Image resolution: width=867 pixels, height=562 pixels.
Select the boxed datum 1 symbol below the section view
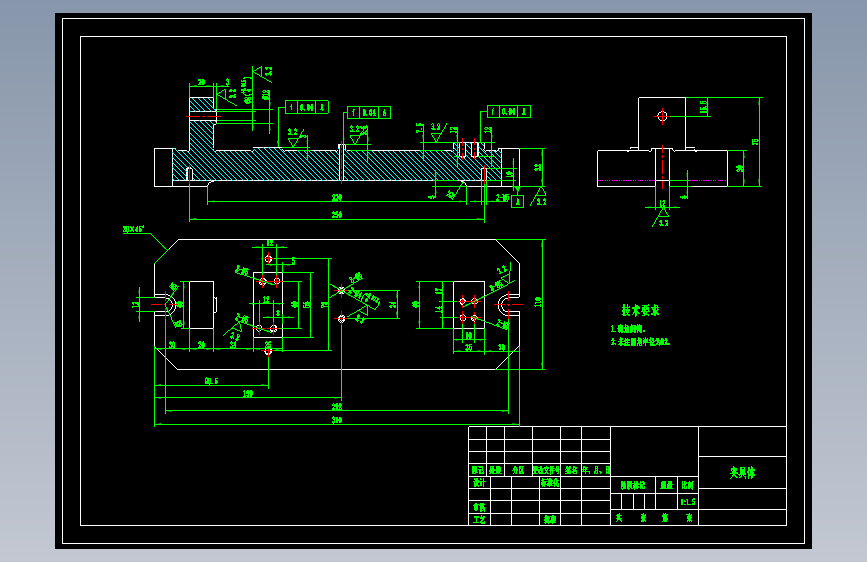pyautogui.click(x=518, y=201)
